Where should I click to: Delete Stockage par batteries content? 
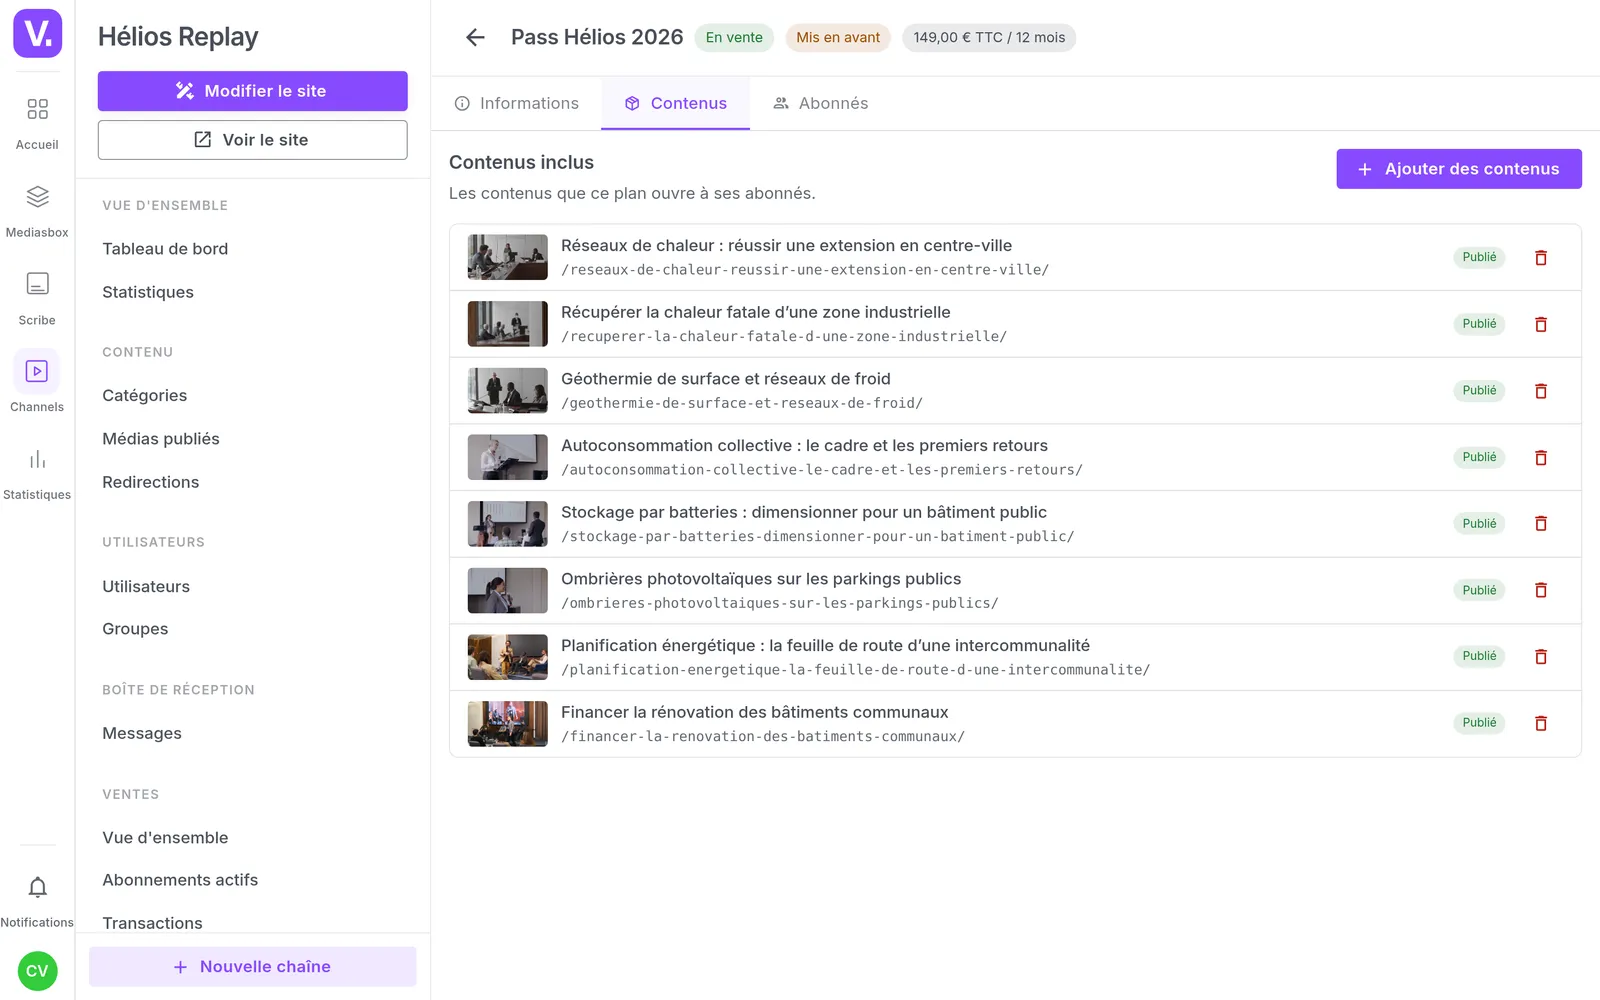coord(1541,524)
